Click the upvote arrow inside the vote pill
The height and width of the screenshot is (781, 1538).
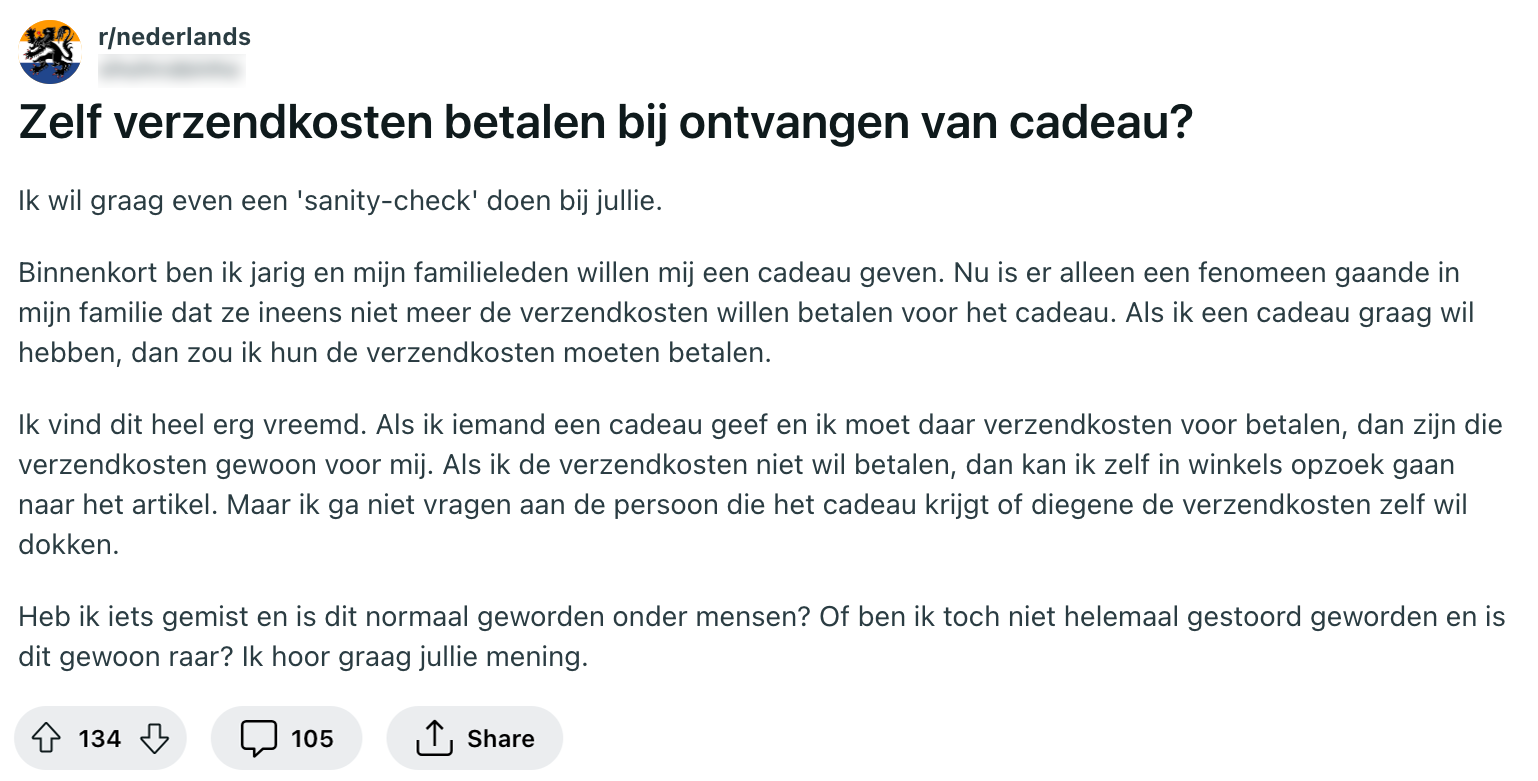pyautogui.click(x=45, y=738)
